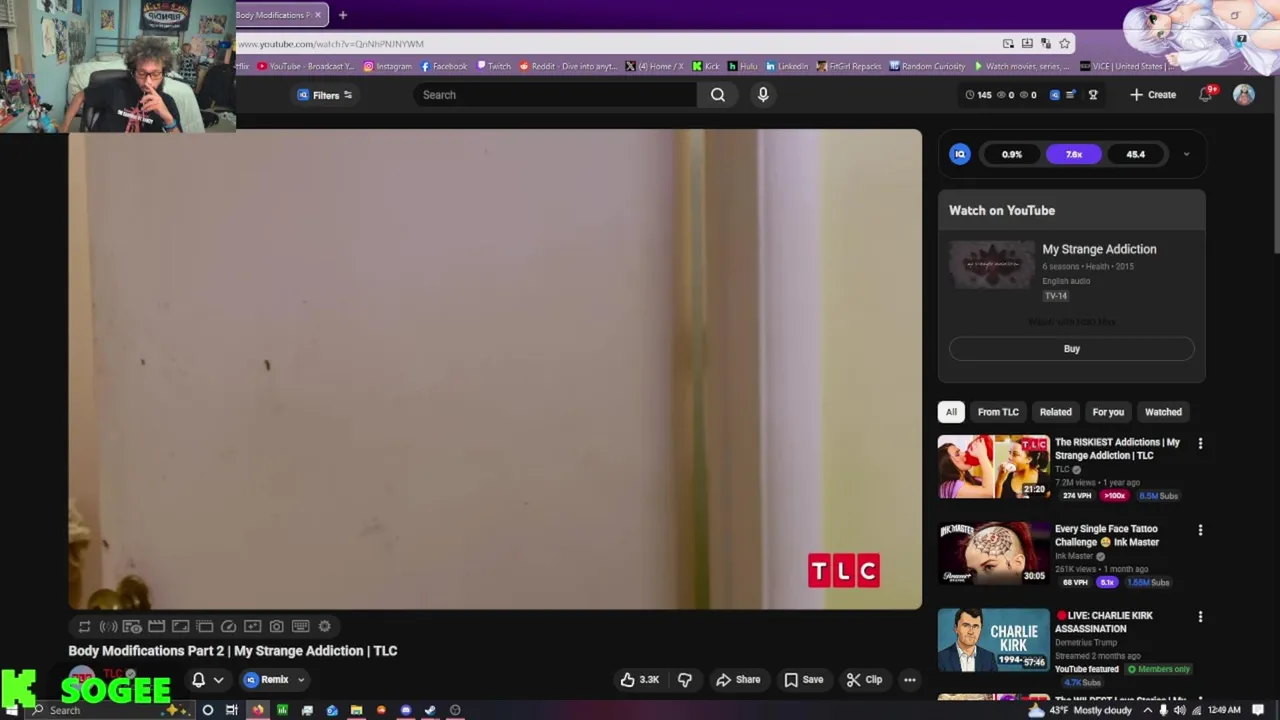Screen dimensions: 1280x720
Task: Click the expand frame icon under the video
Action: point(180,627)
